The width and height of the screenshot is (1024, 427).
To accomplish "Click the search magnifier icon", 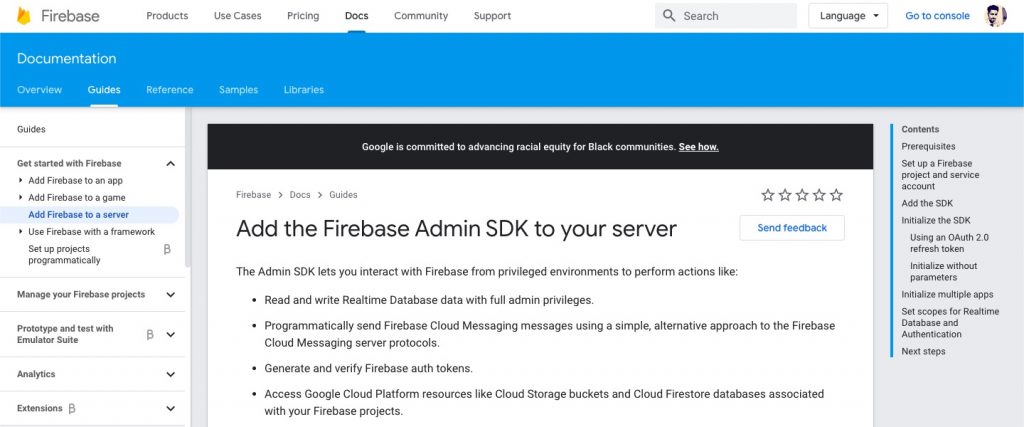I will coord(669,16).
